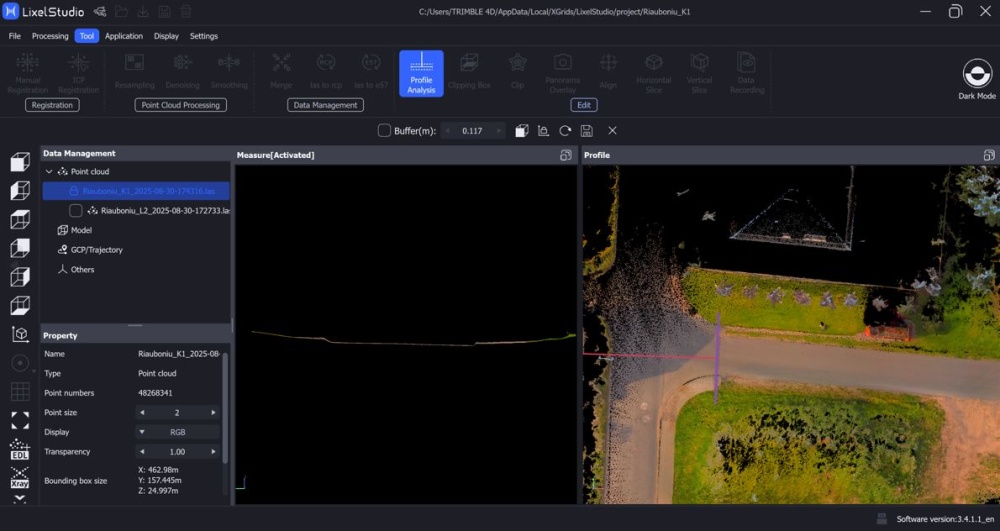Viewport: 1000px width, 531px height.
Task: Enable Xray view mode in sidebar
Action: 19,477
